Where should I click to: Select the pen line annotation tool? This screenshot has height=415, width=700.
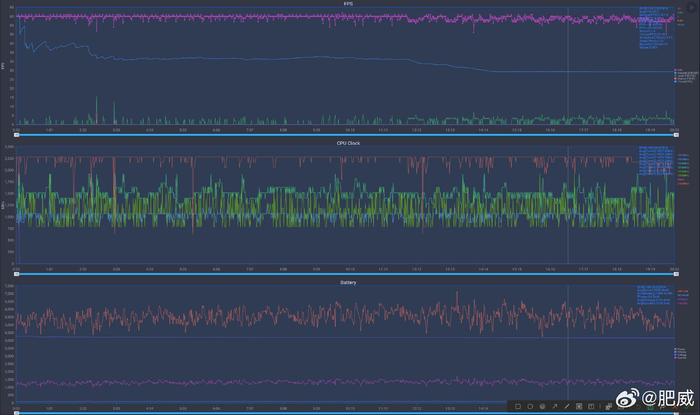click(567, 407)
